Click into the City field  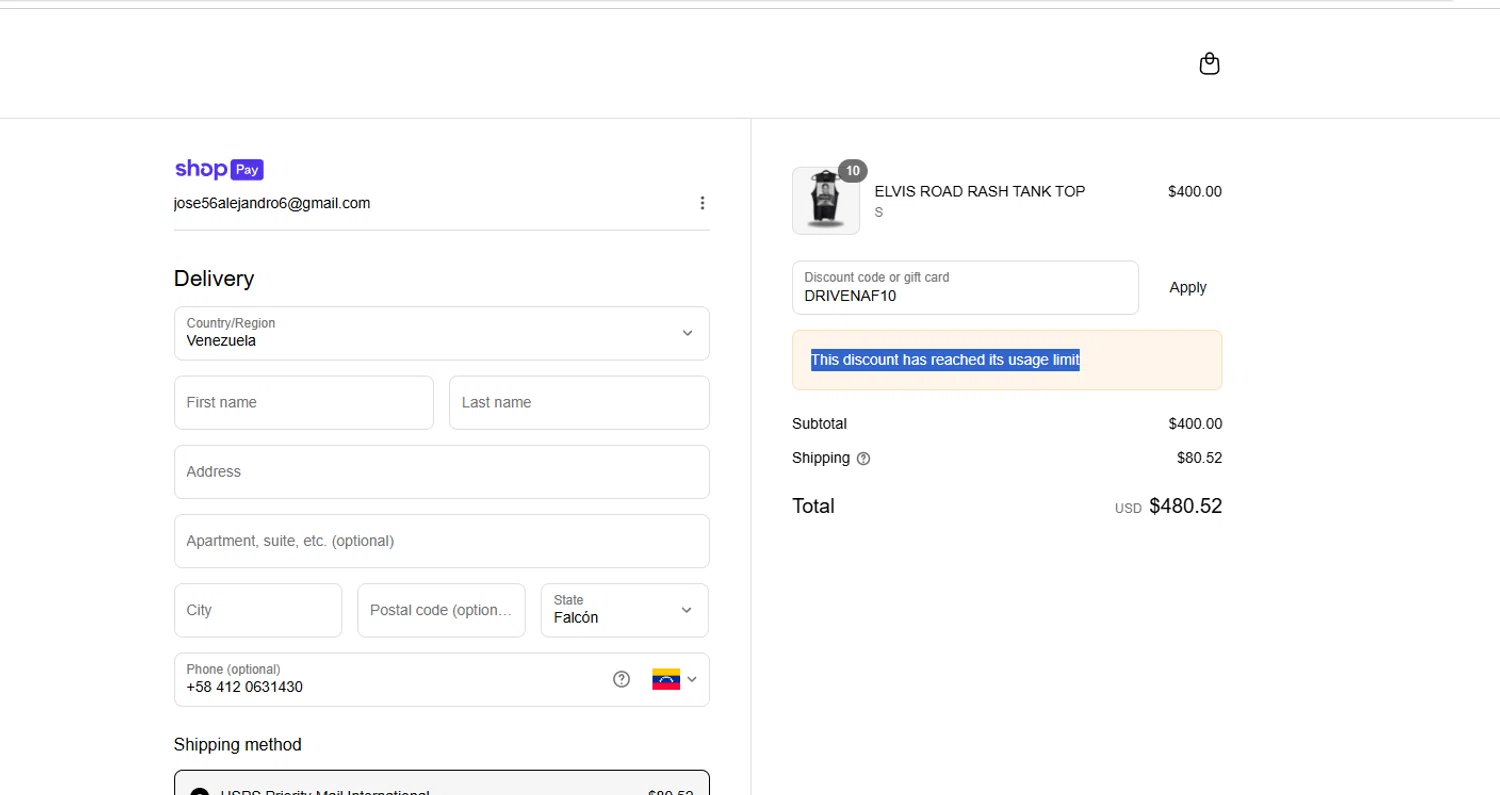point(258,610)
